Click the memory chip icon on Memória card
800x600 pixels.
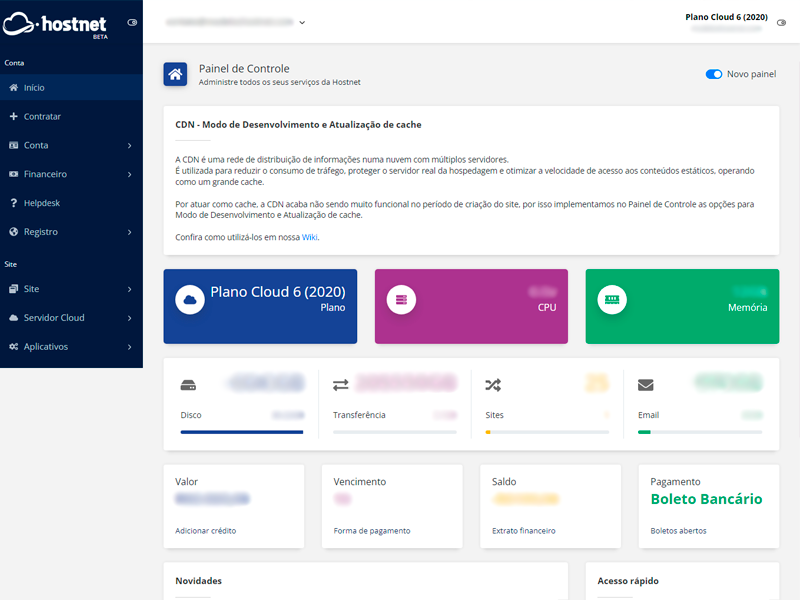(x=612, y=299)
